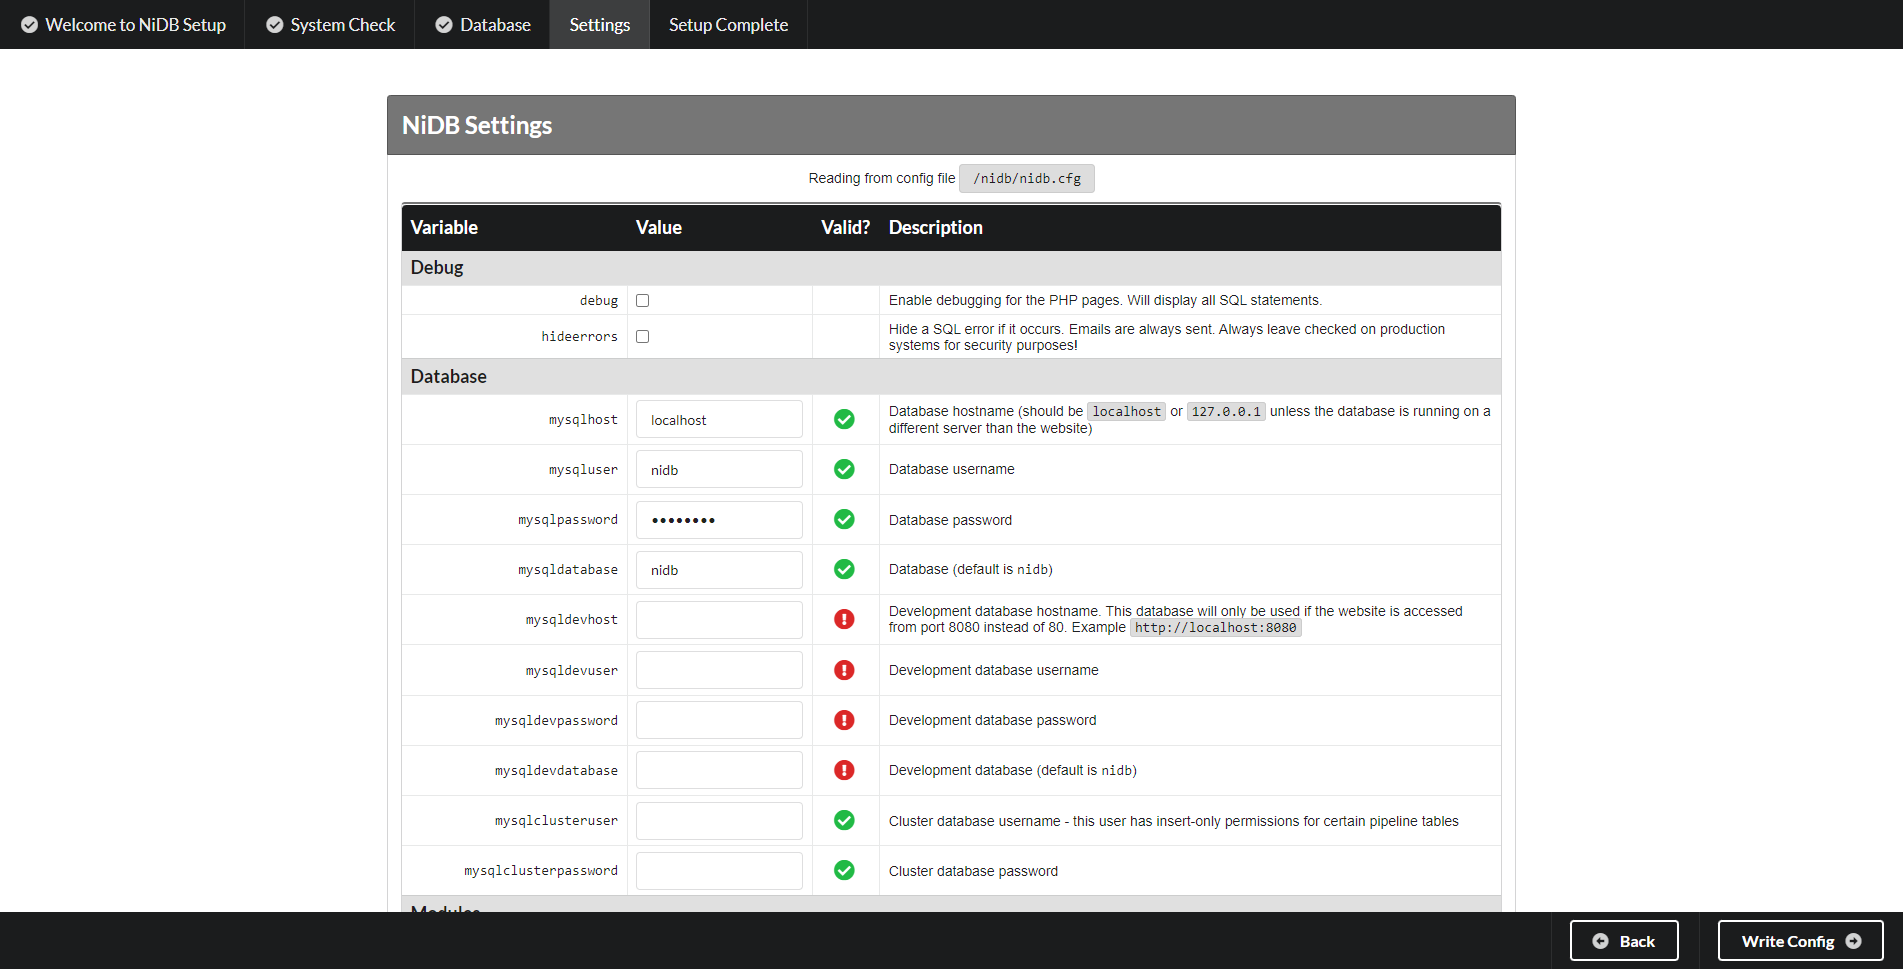Click the green valid checkmark for mysqlhost

point(844,419)
